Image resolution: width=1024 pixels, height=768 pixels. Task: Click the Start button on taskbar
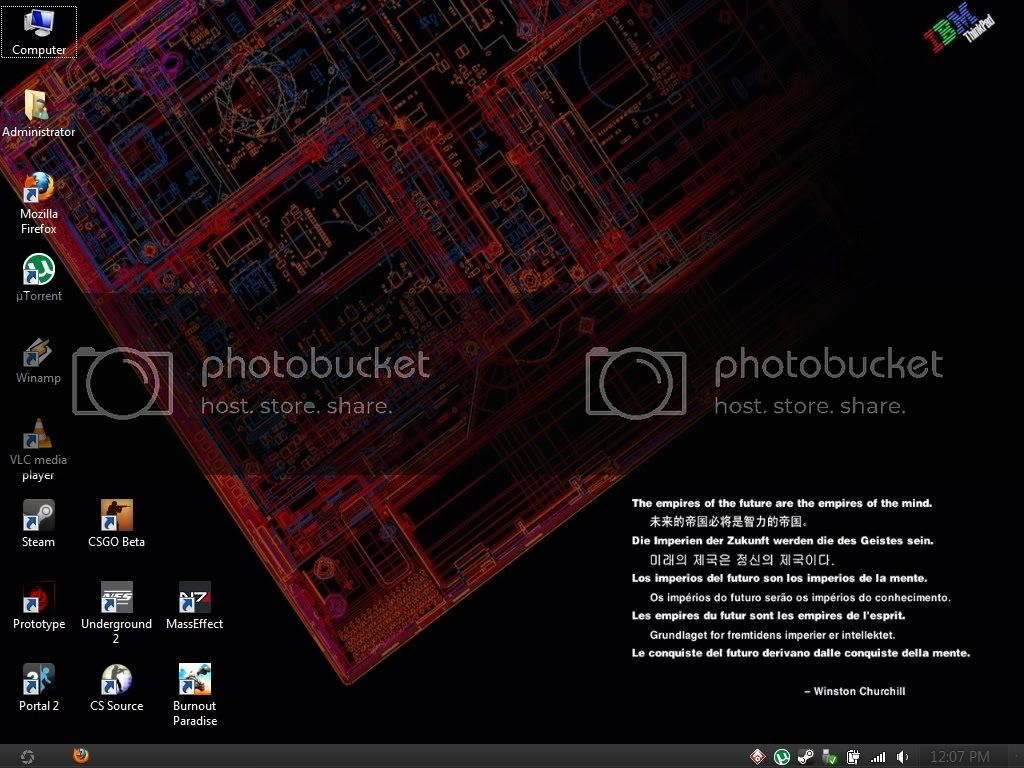tap(27, 757)
